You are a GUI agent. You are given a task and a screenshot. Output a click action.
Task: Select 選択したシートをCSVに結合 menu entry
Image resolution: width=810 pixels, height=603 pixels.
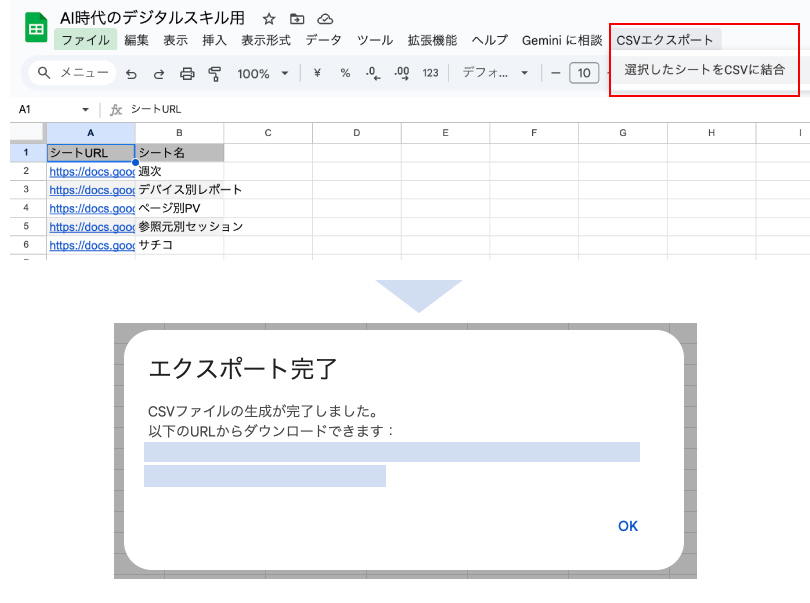704,70
